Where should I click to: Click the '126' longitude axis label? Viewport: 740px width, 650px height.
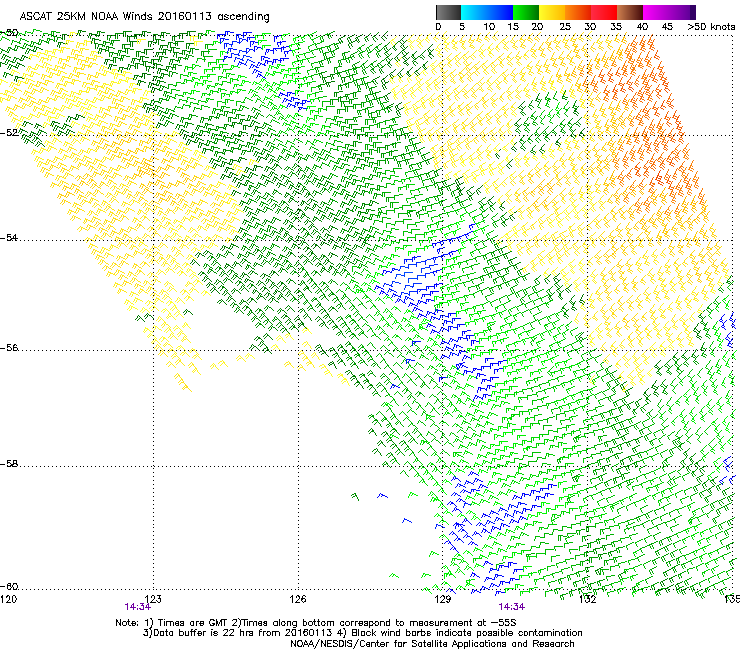[x=298, y=599]
